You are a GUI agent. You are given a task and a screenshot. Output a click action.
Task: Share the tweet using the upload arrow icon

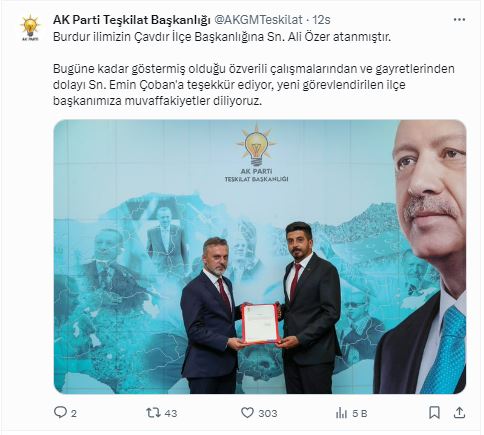pyautogui.click(x=459, y=412)
